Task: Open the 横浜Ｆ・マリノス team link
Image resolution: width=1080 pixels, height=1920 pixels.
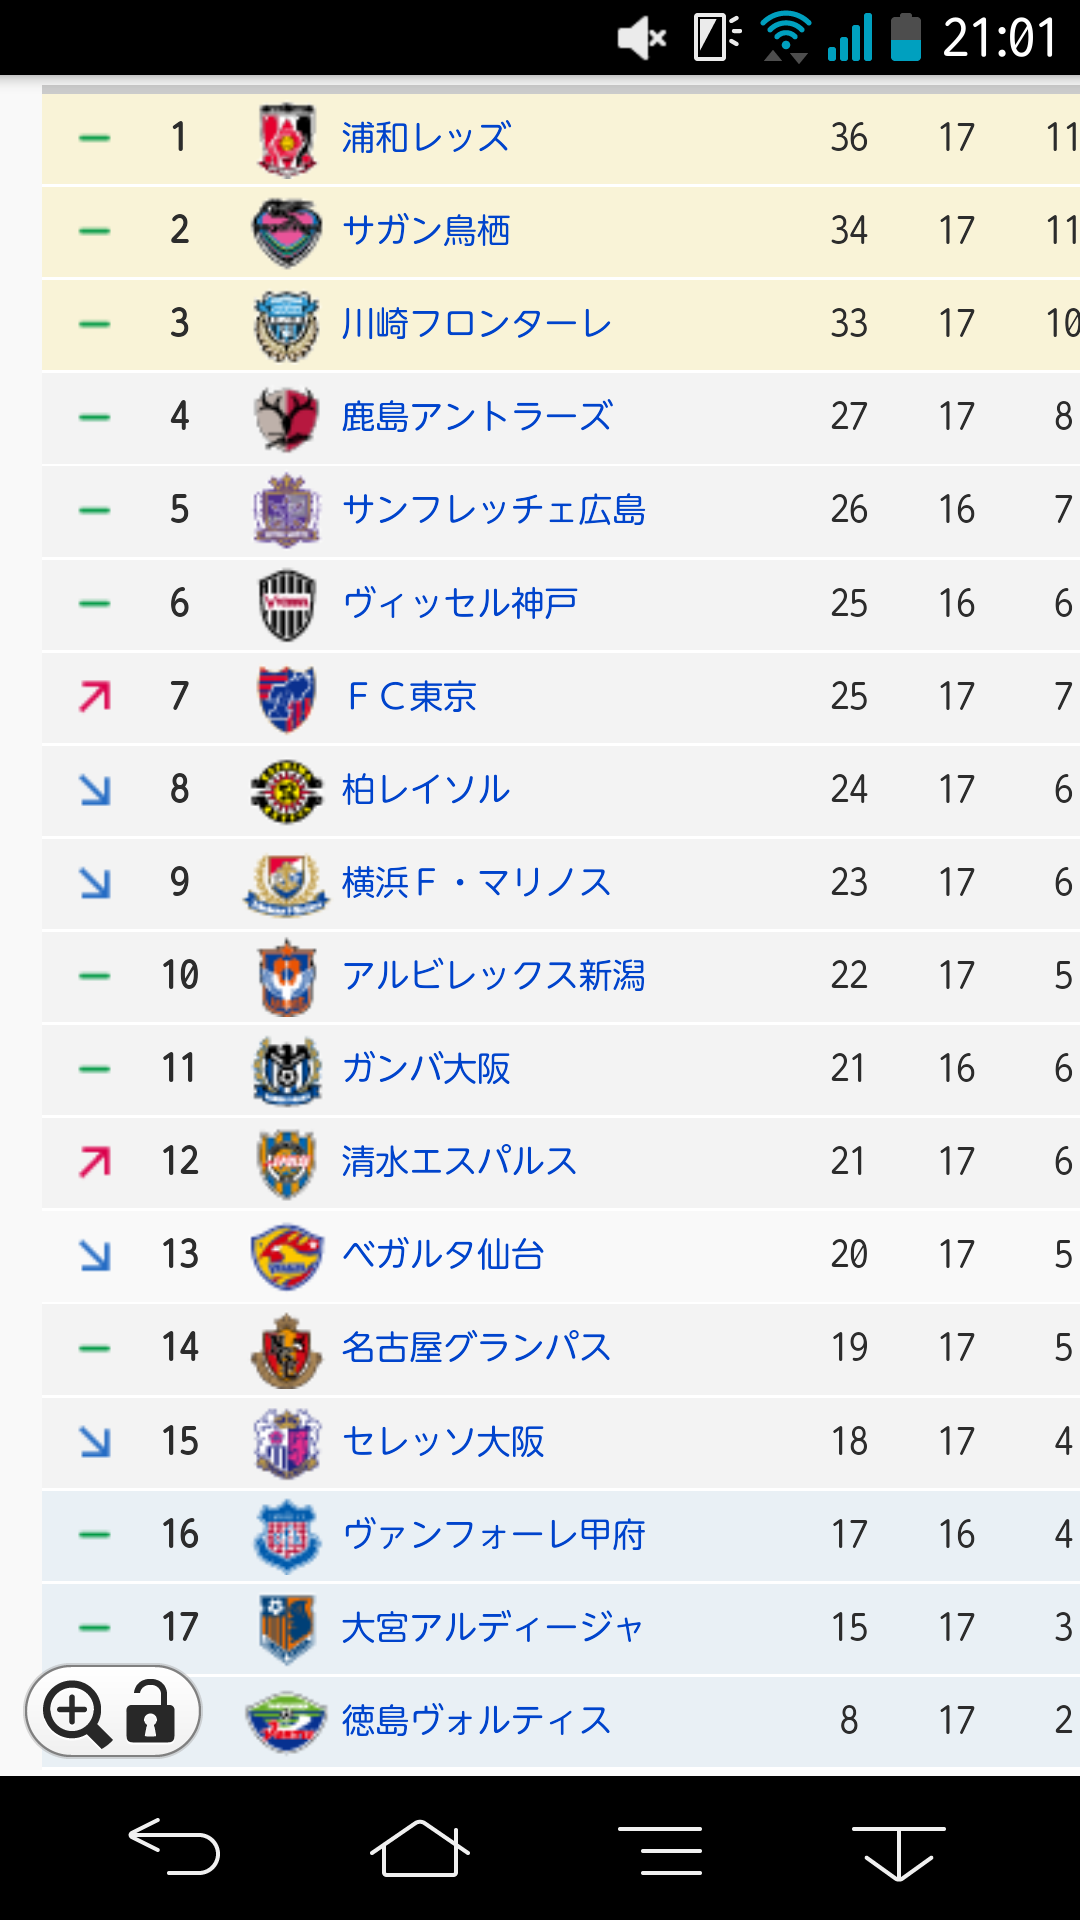Action: click(476, 883)
